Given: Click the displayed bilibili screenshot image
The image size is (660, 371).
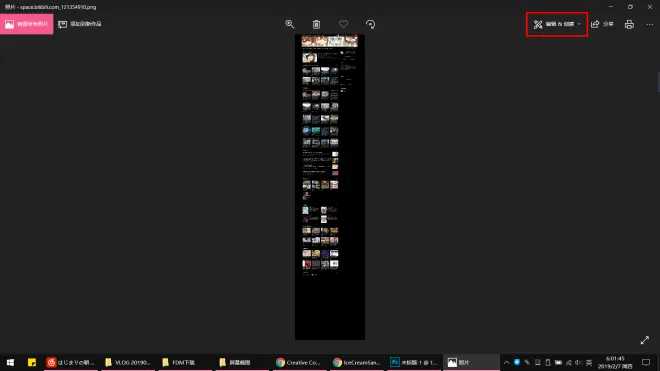Looking at the screenshot, I should pyautogui.click(x=330, y=187).
